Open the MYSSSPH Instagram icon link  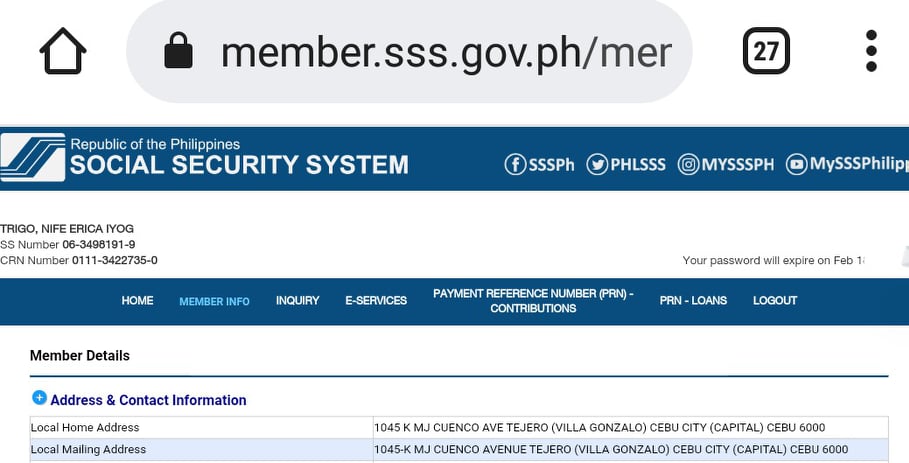689,164
